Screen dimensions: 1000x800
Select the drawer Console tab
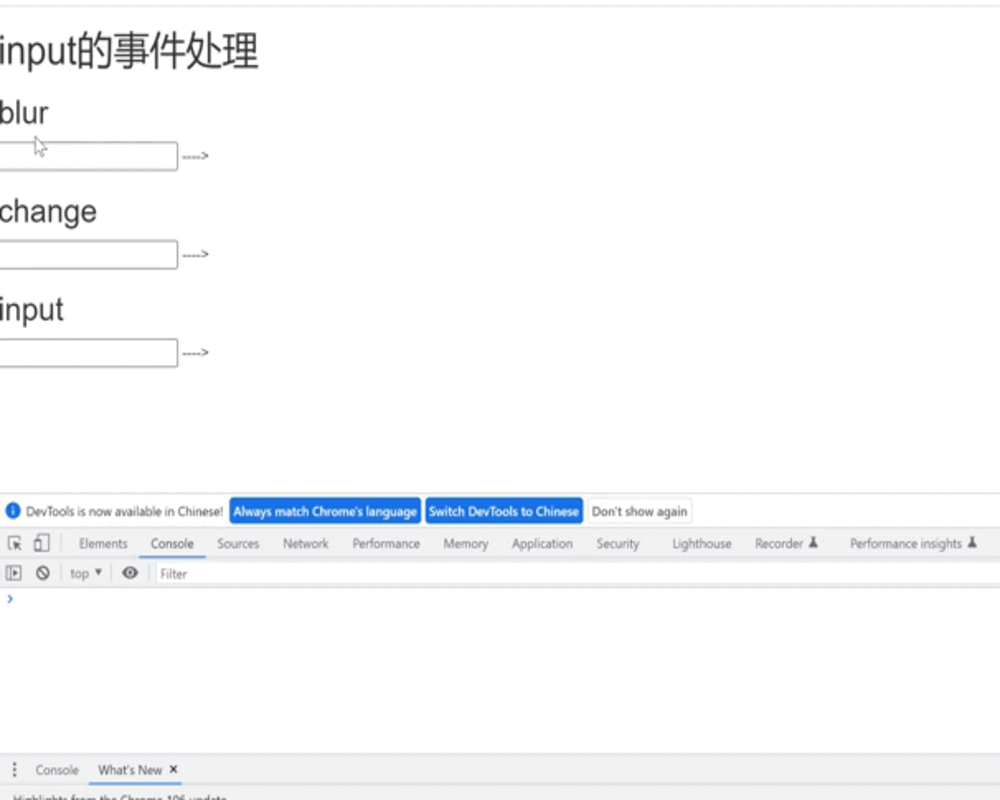point(57,770)
